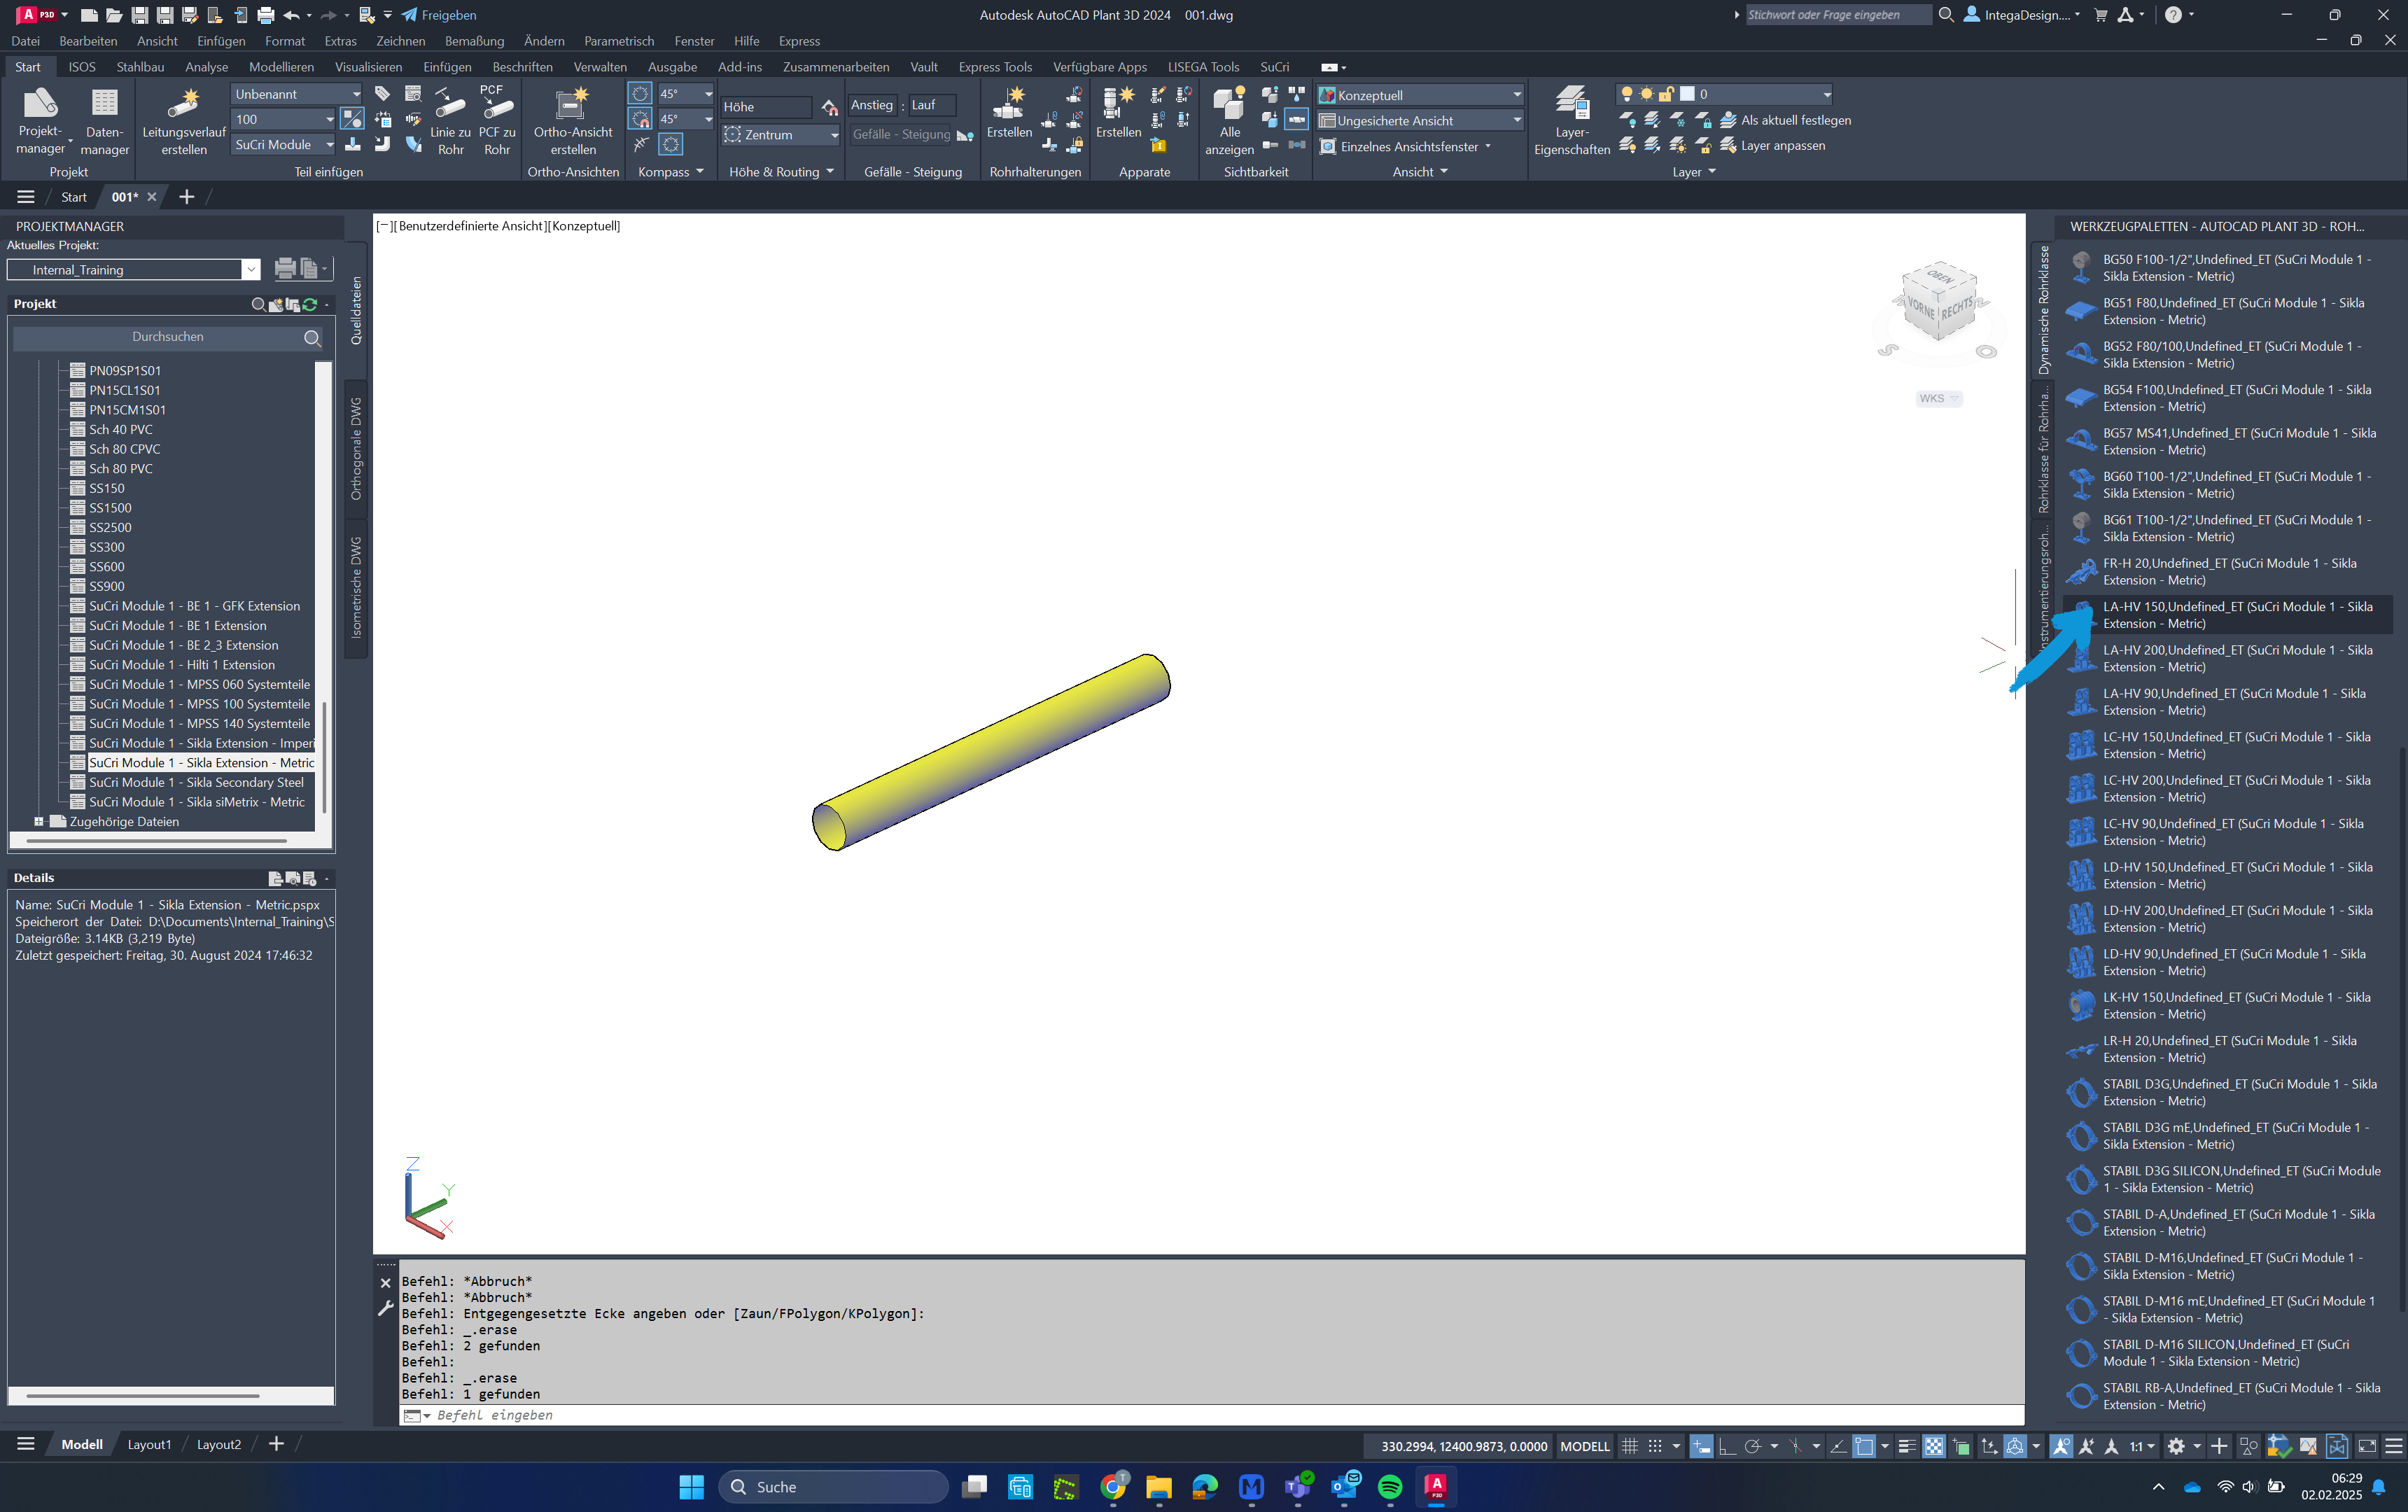Toggle snap mode in status bar

coord(1656,1446)
